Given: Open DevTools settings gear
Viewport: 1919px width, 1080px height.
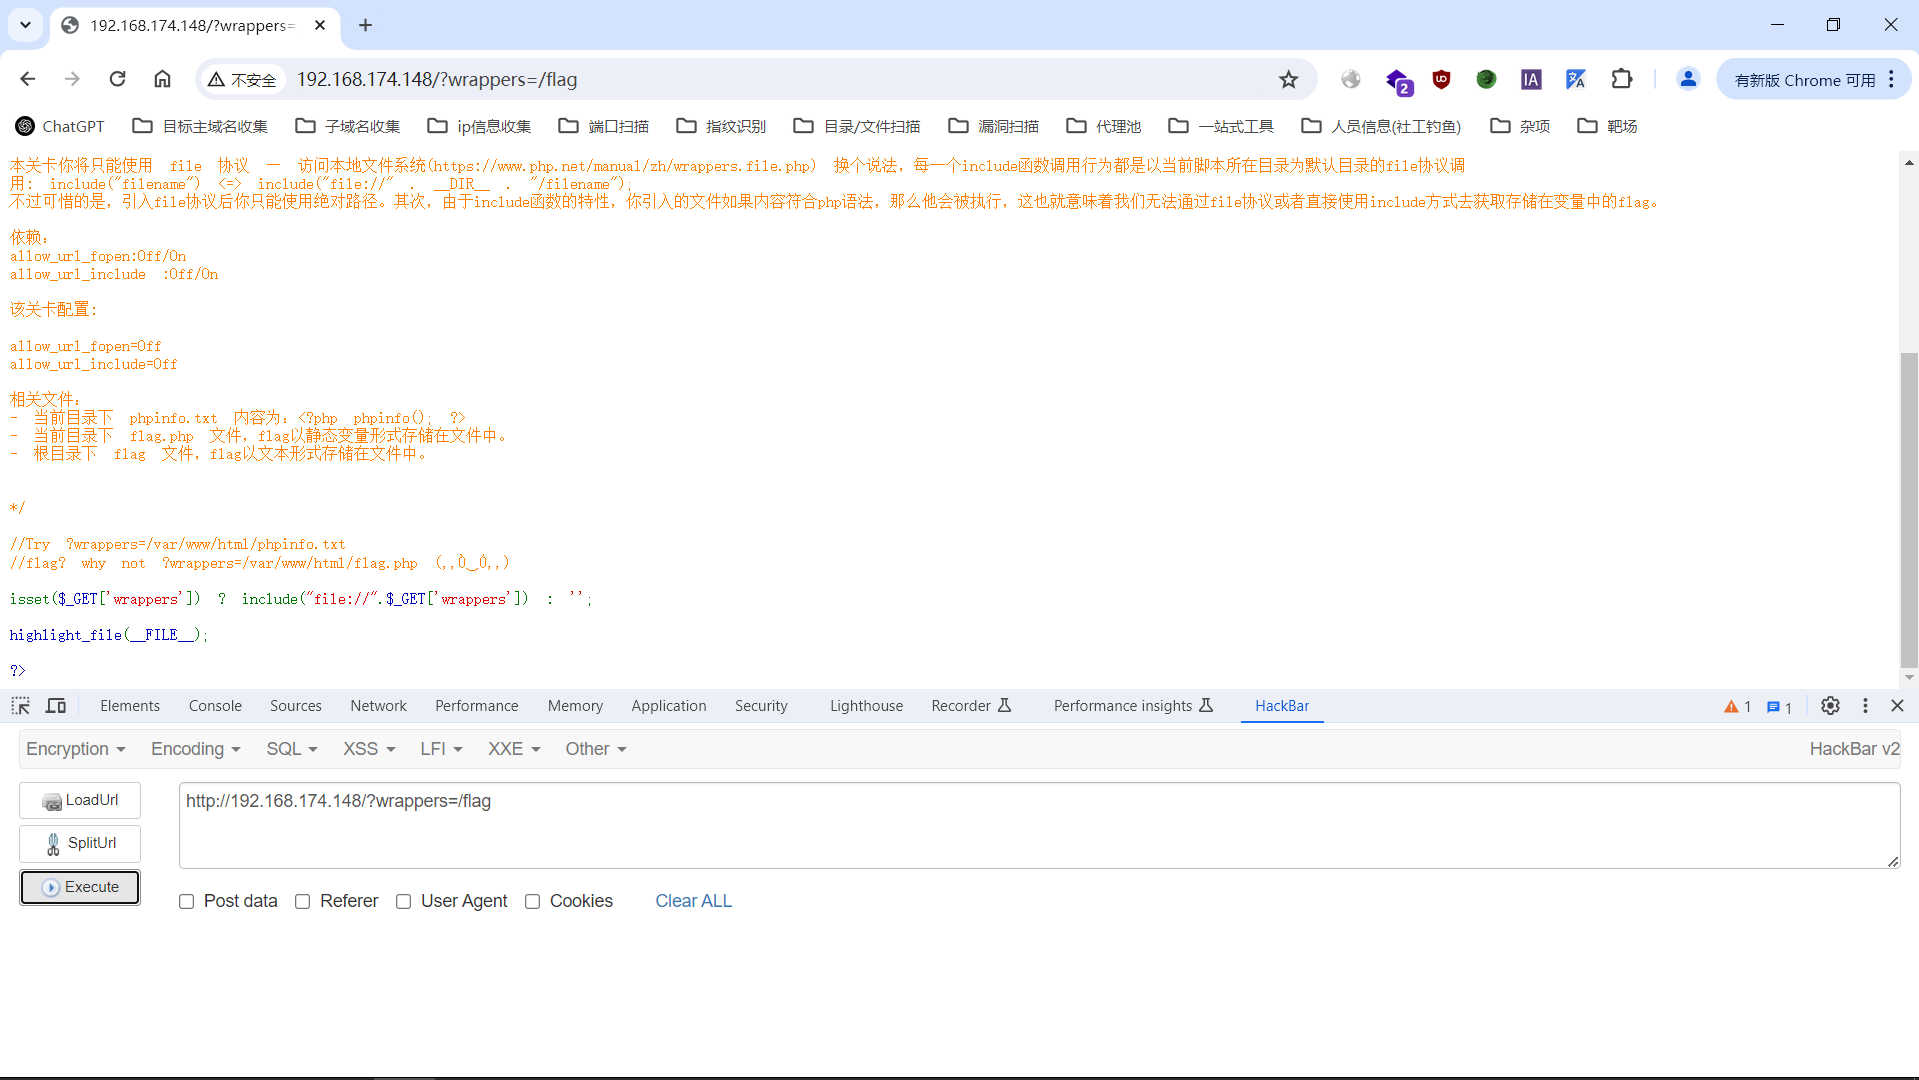Looking at the screenshot, I should click(x=1829, y=706).
